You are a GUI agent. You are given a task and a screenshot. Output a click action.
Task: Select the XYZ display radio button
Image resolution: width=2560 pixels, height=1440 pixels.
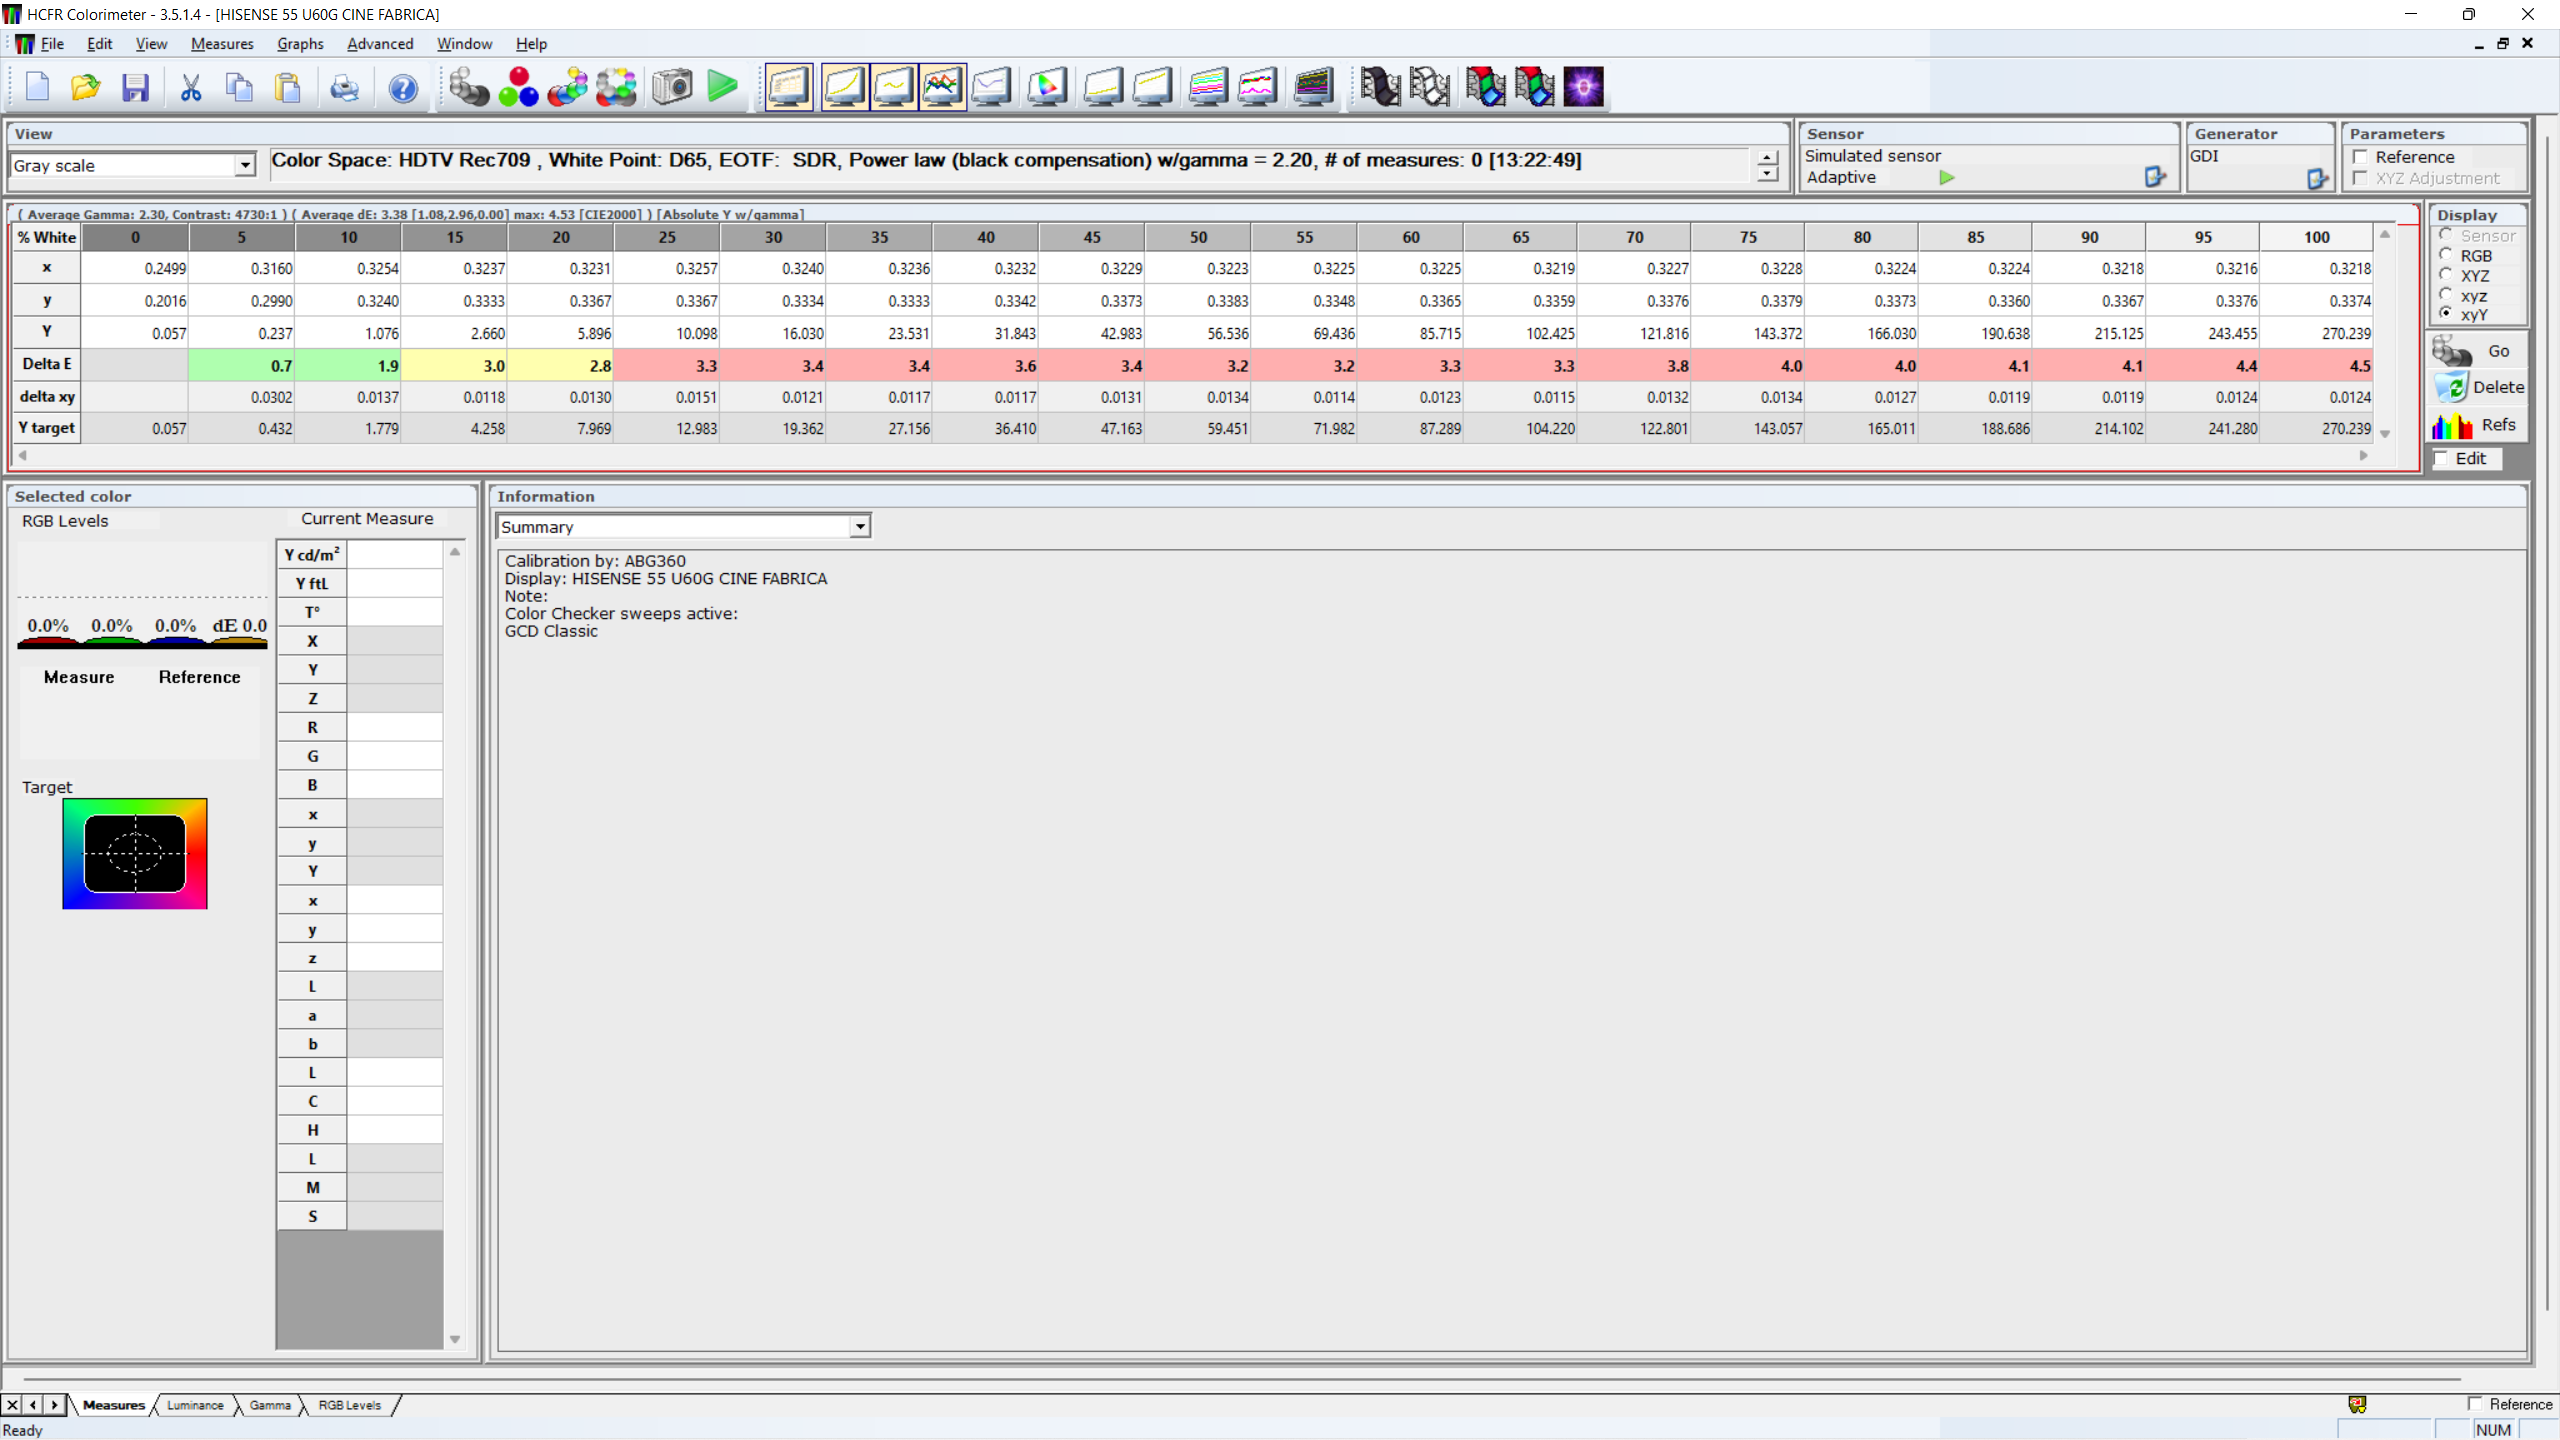(2445, 275)
